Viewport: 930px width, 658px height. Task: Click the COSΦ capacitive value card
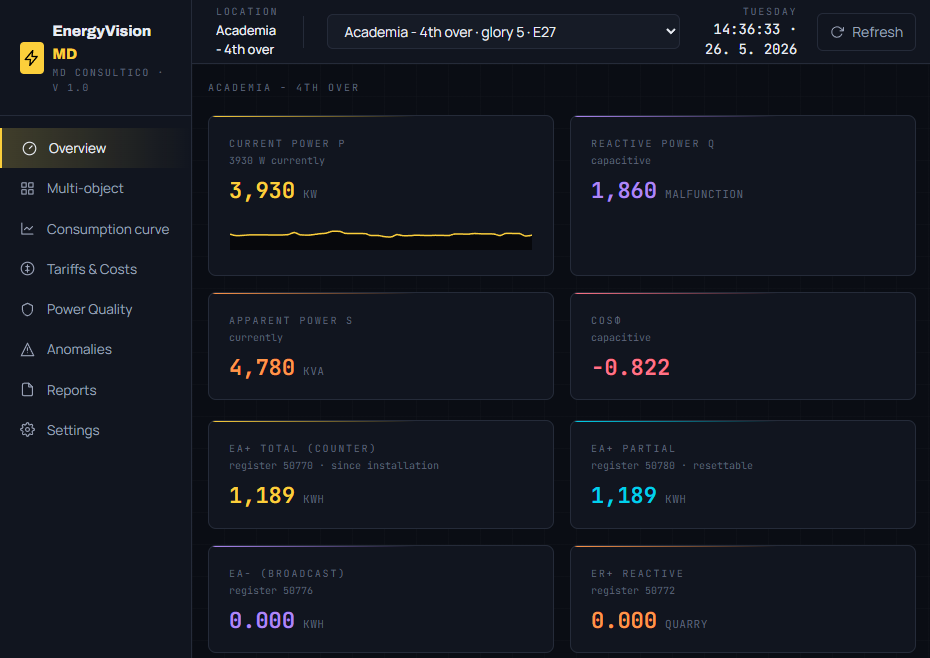(x=743, y=346)
